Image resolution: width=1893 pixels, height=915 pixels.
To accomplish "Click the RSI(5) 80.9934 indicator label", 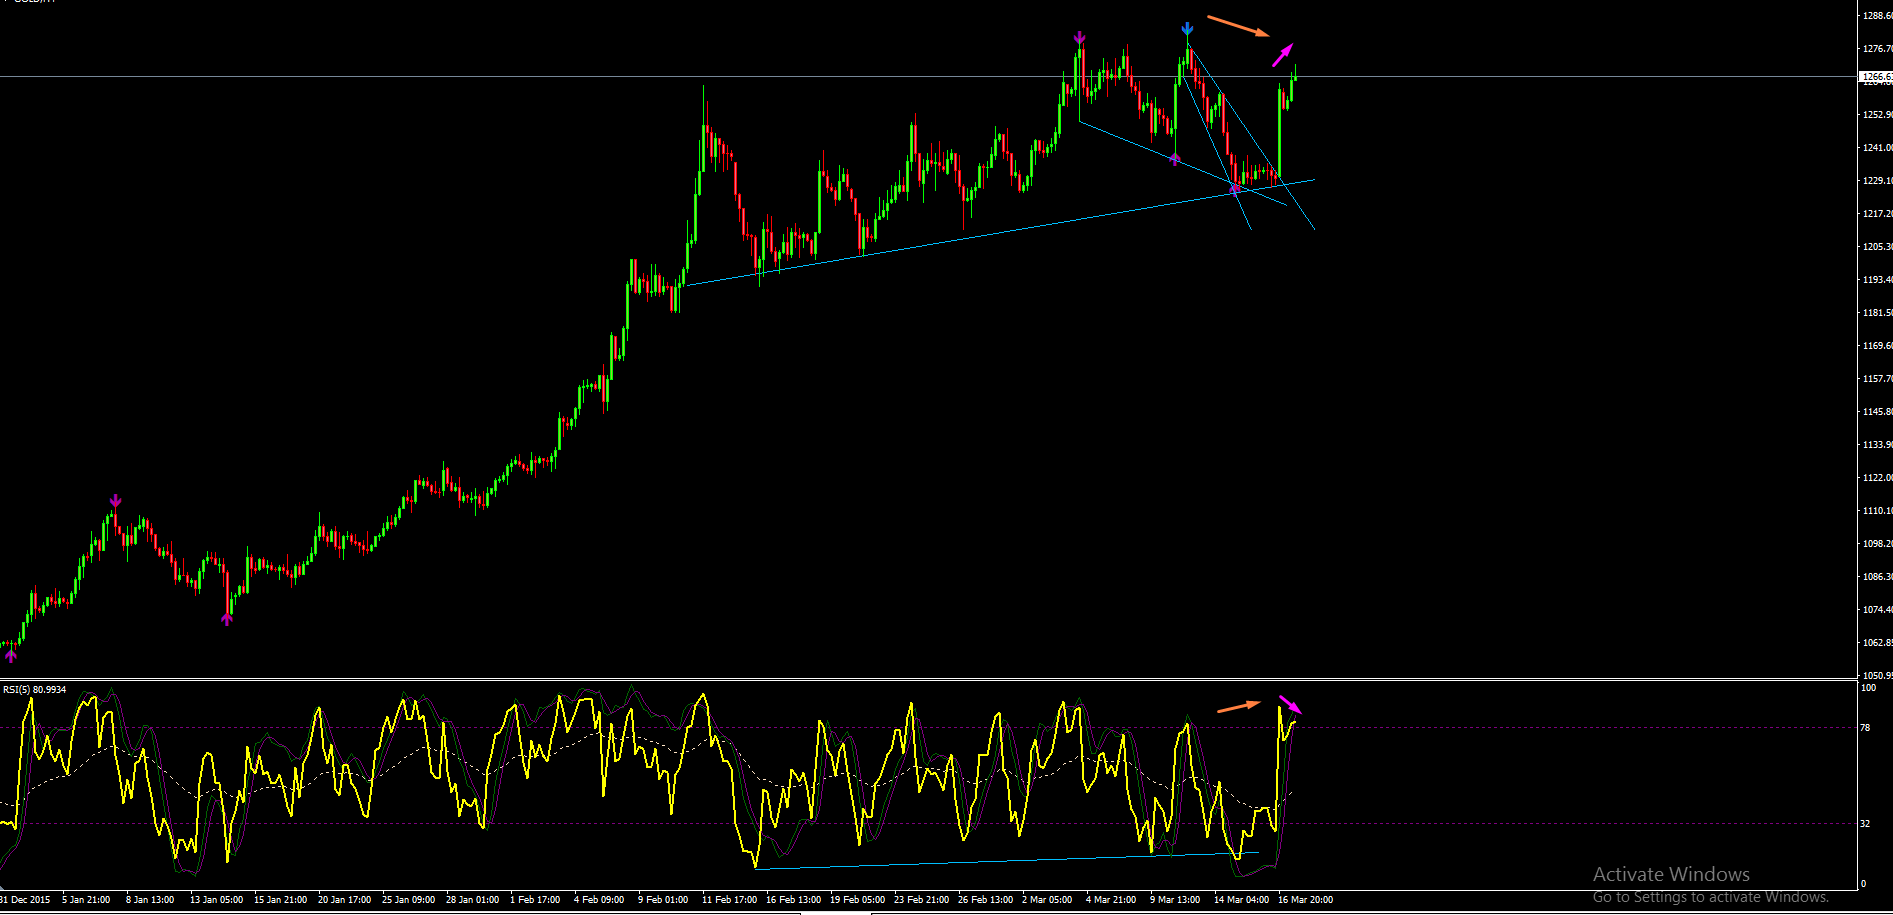I will coord(35,689).
